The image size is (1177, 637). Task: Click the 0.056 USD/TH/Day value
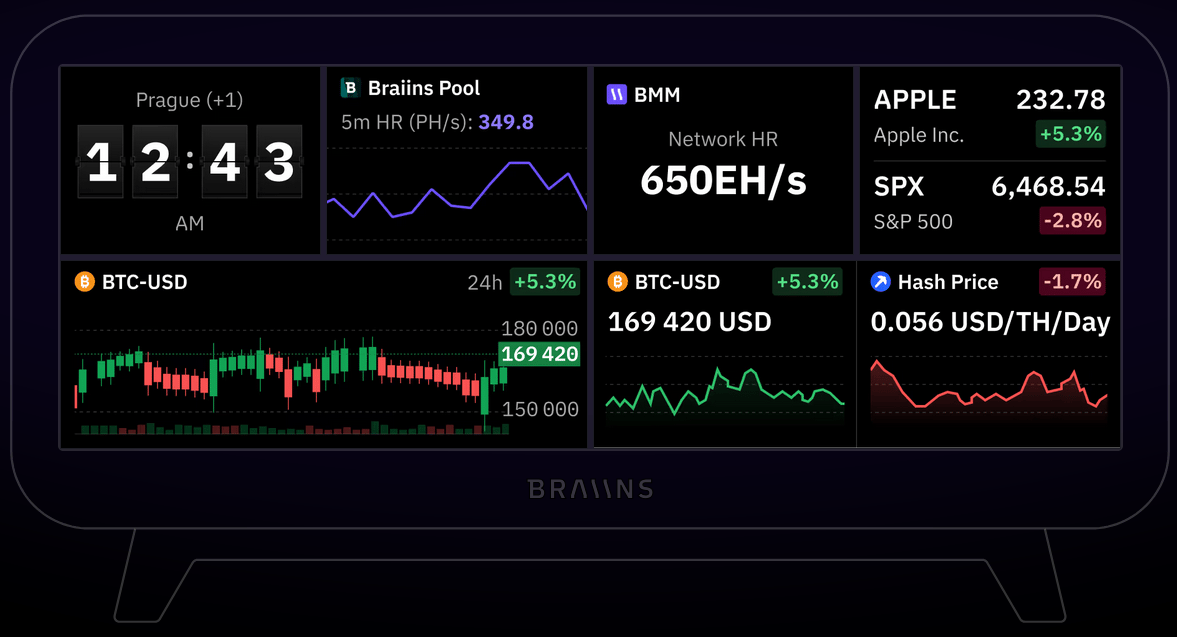[x=990, y=323]
